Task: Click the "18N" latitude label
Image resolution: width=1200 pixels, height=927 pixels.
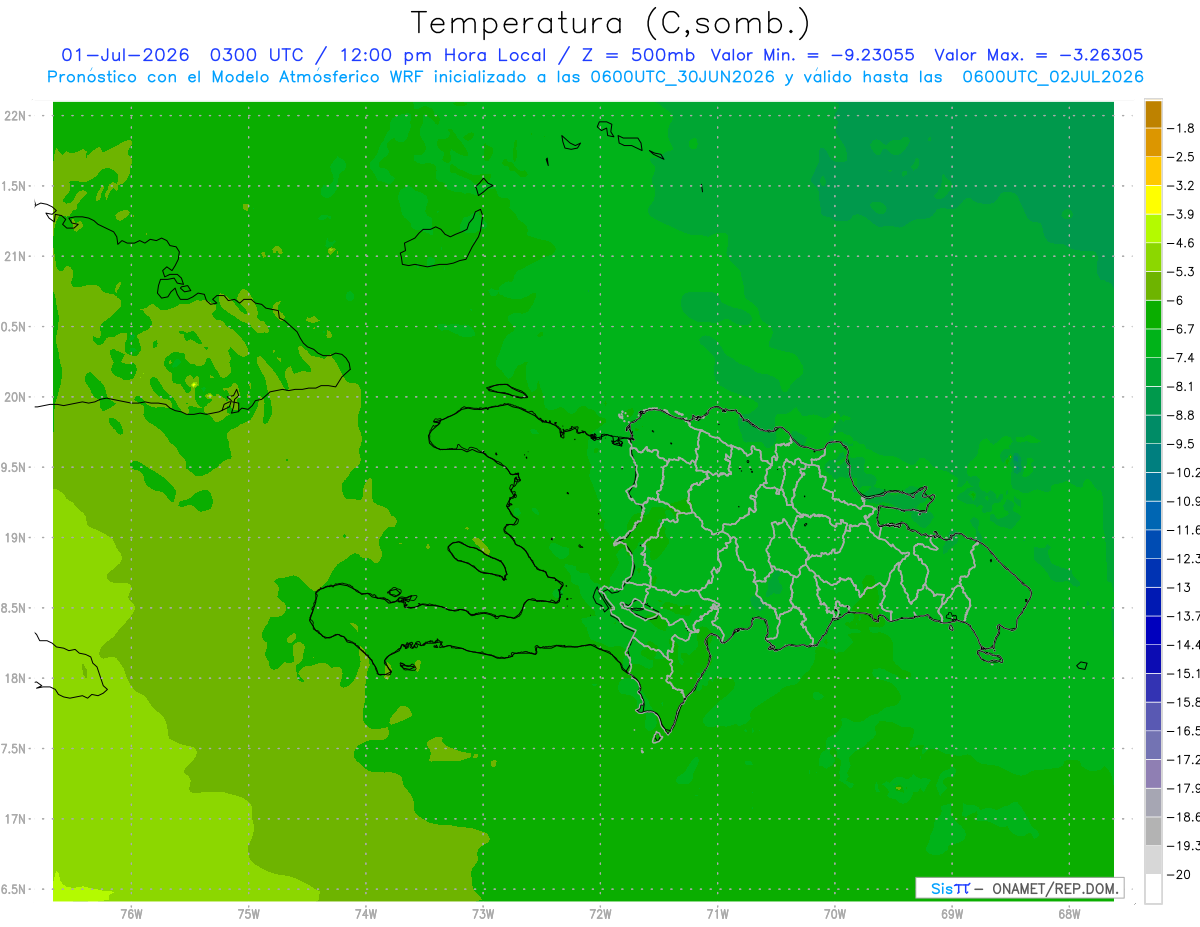Action: pyautogui.click(x=16, y=678)
